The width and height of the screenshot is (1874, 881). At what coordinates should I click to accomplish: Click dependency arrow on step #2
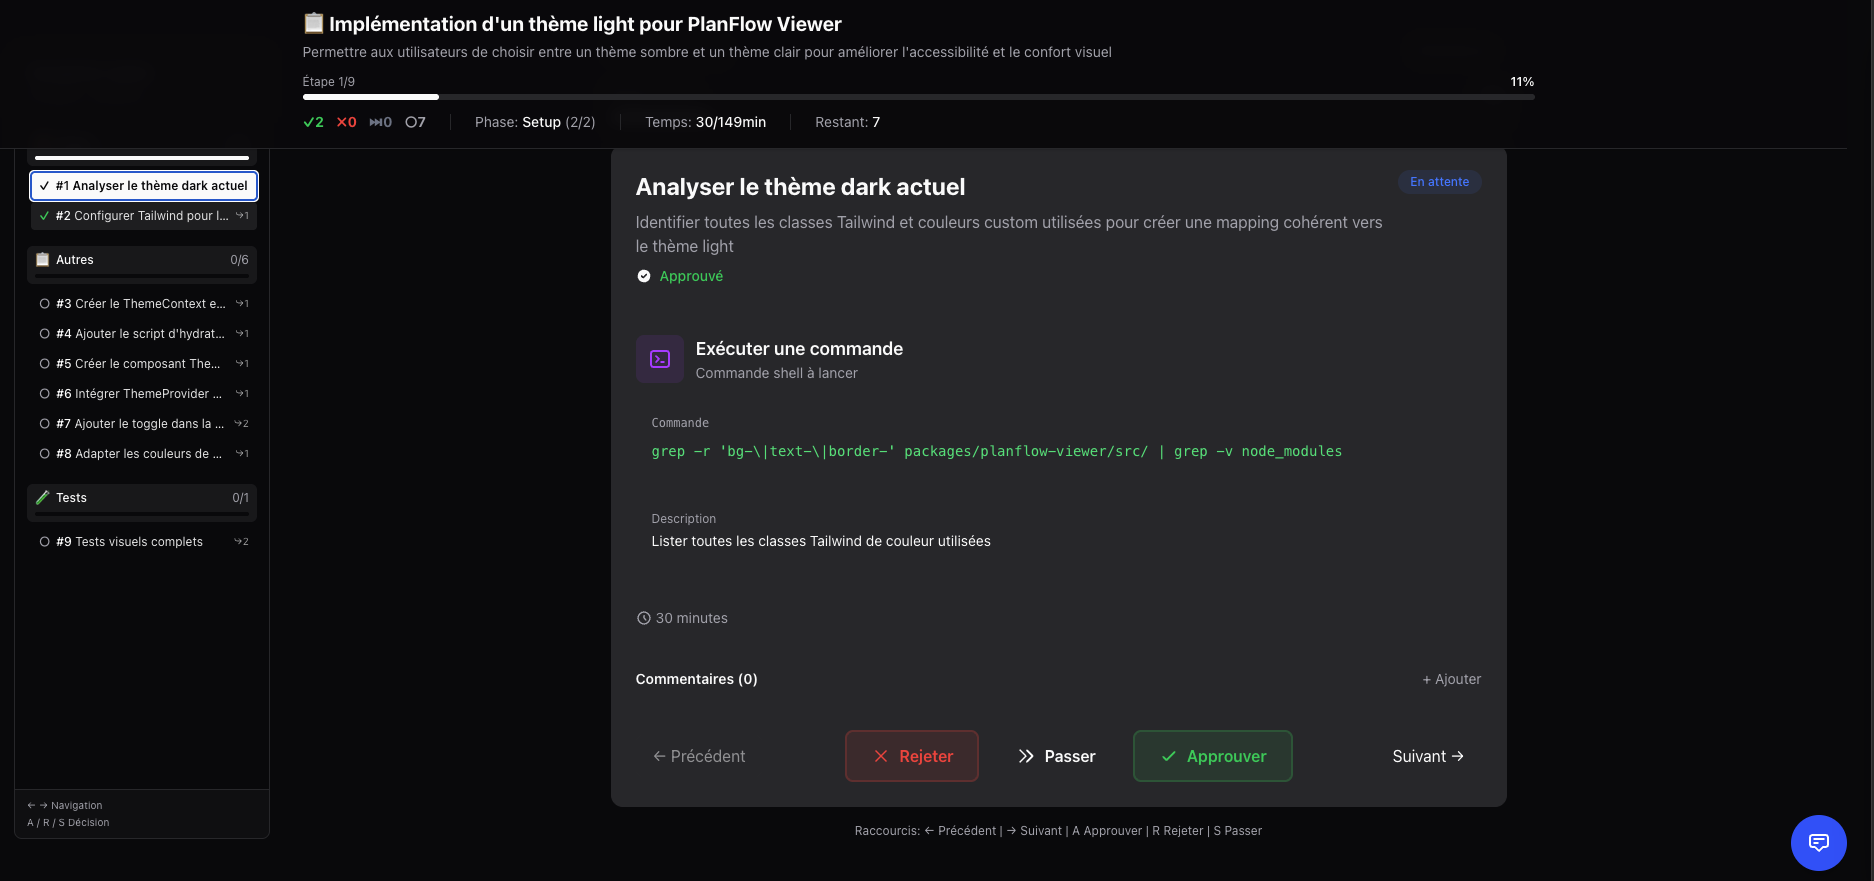point(242,216)
